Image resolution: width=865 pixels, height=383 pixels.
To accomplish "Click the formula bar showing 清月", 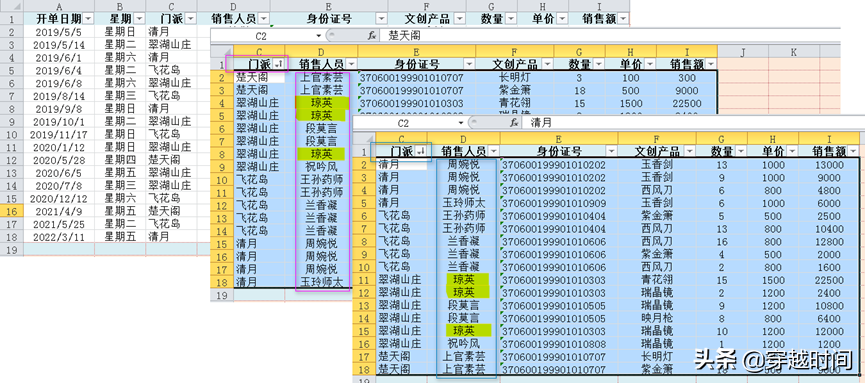I will [693, 123].
